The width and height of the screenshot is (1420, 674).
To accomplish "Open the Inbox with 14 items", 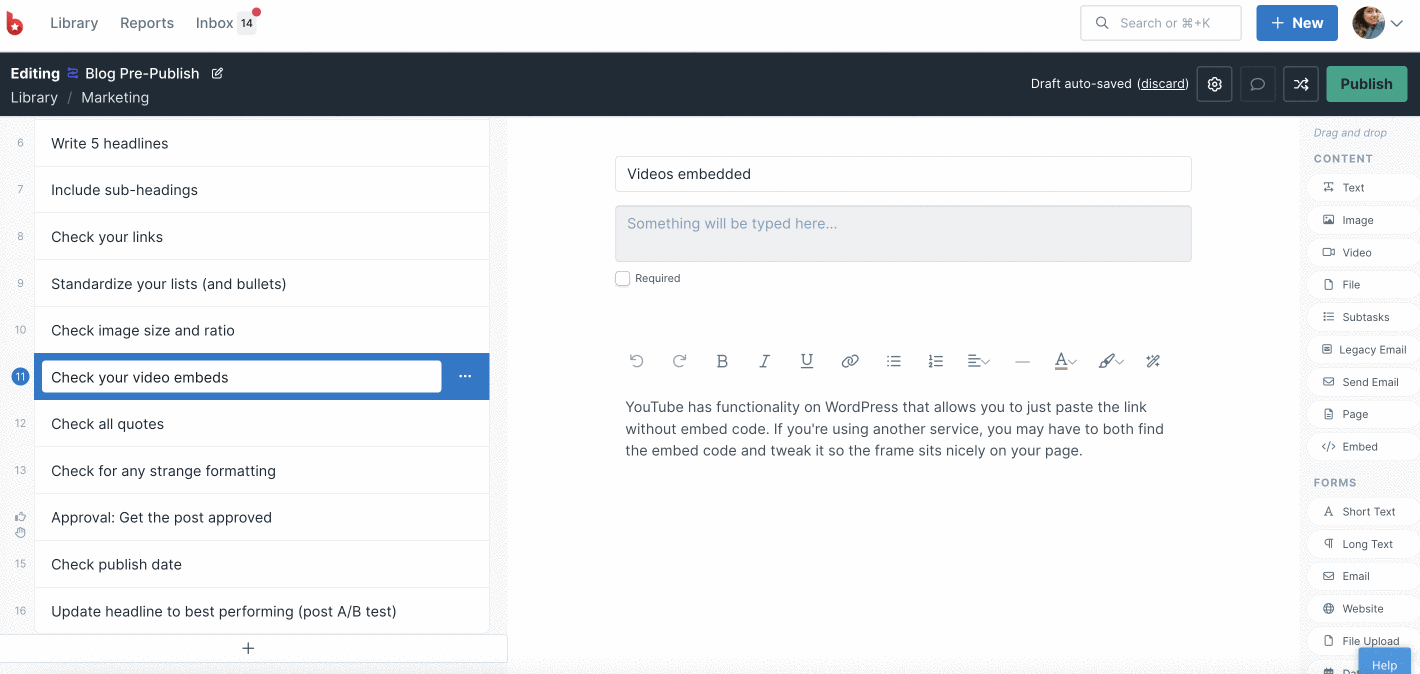I will pyautogui.click(x=226, y=23).
